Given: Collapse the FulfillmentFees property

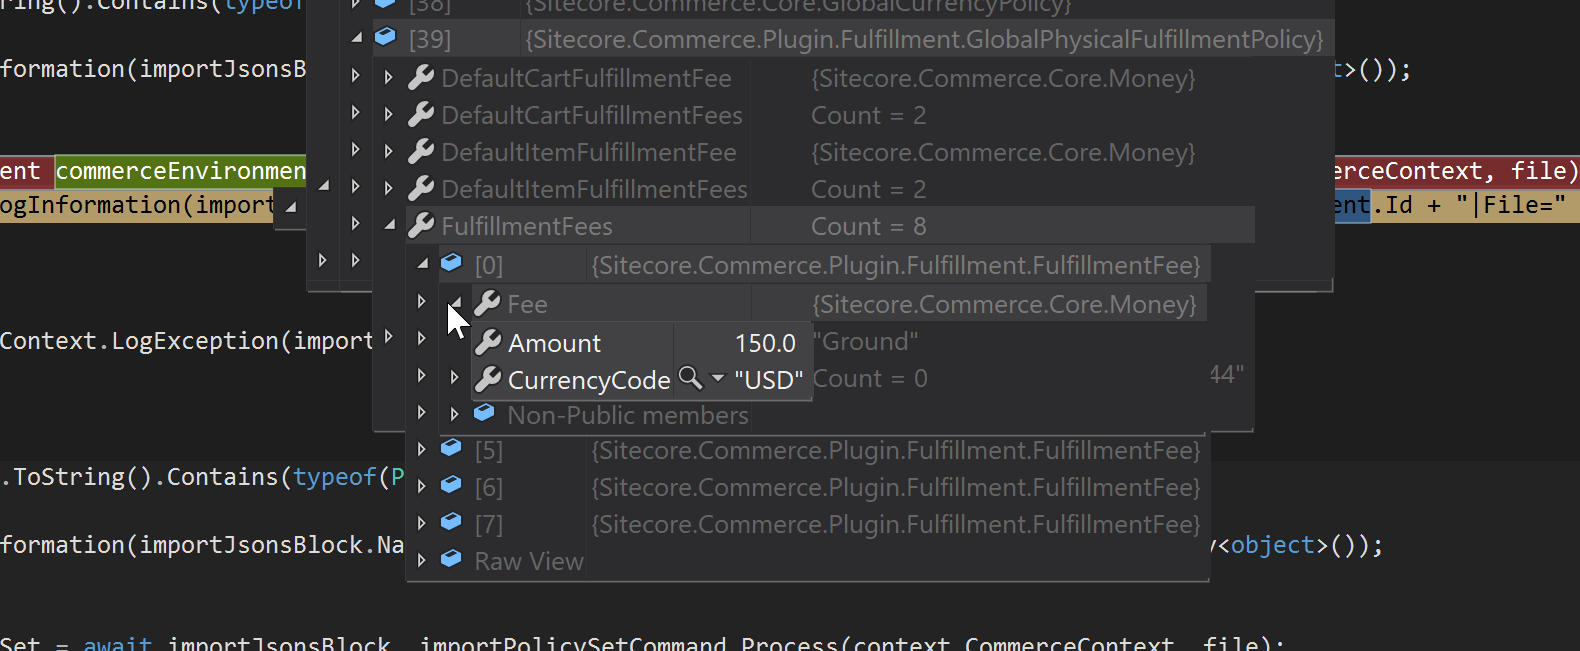Looking at the screenshot, I should (x=390, y=226).
